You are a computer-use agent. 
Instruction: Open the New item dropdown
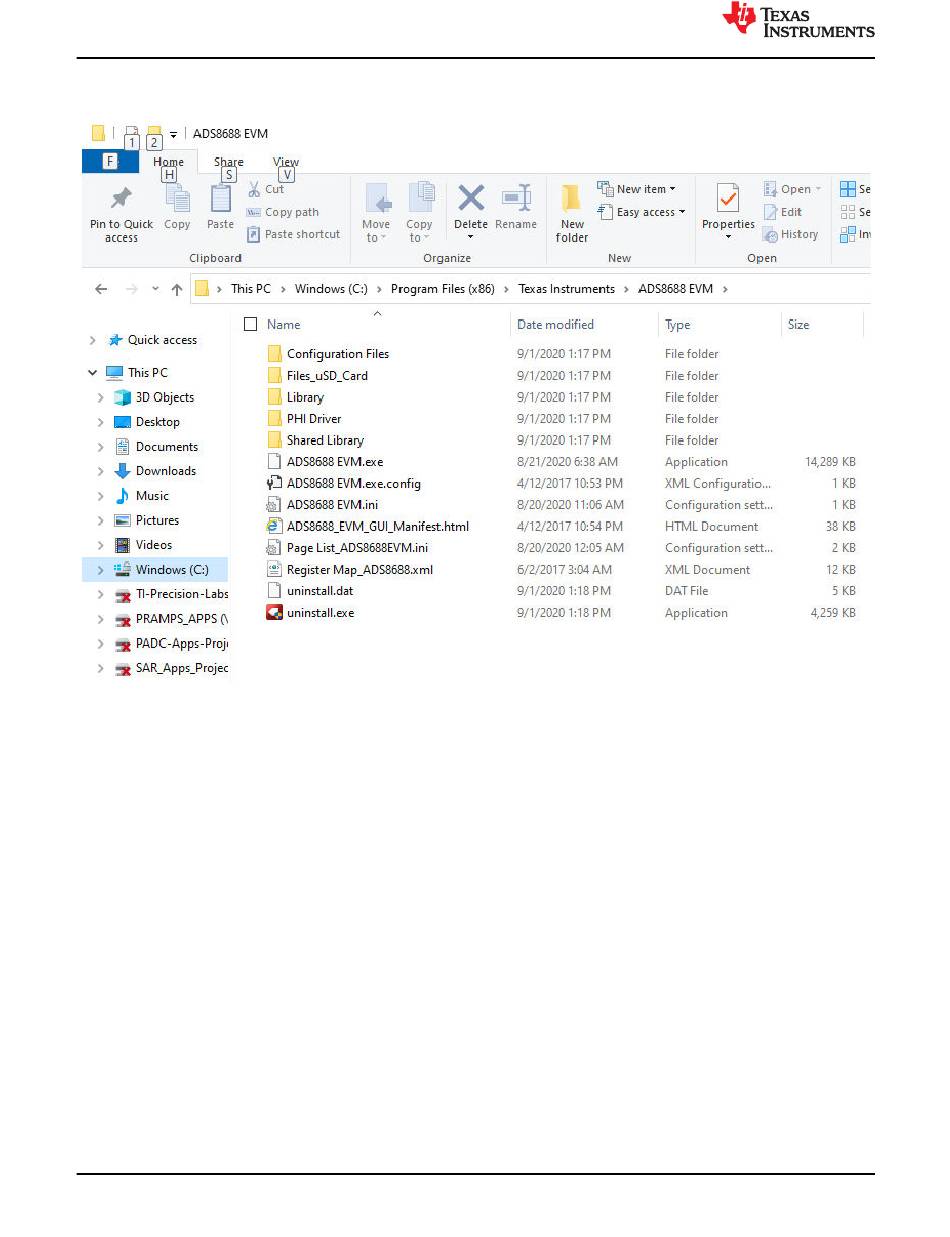[x=636, y=188]
